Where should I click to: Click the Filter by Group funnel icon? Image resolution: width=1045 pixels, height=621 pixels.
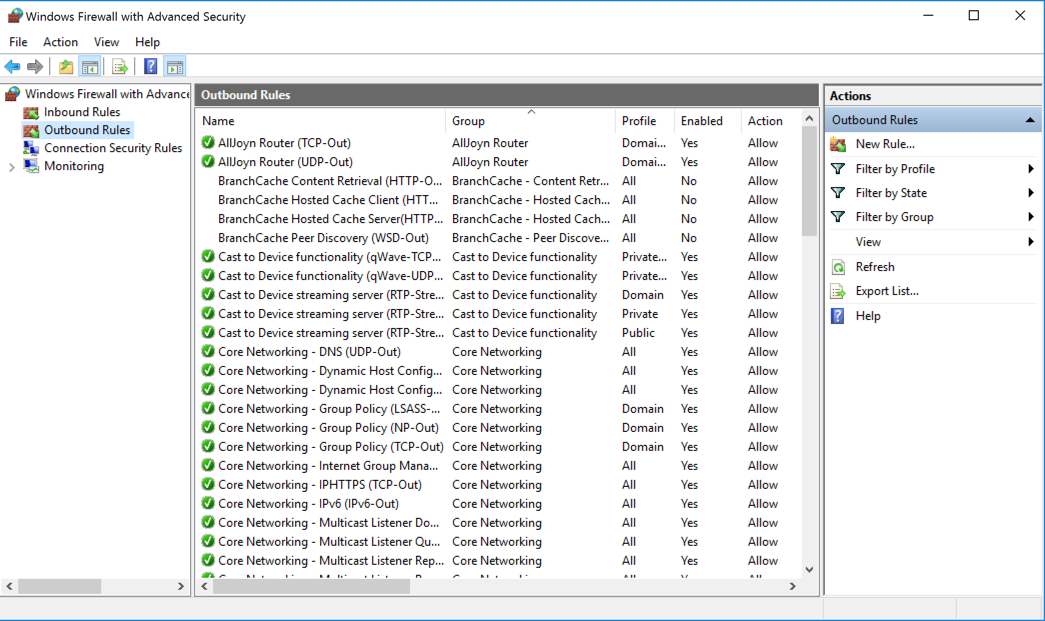838,217
